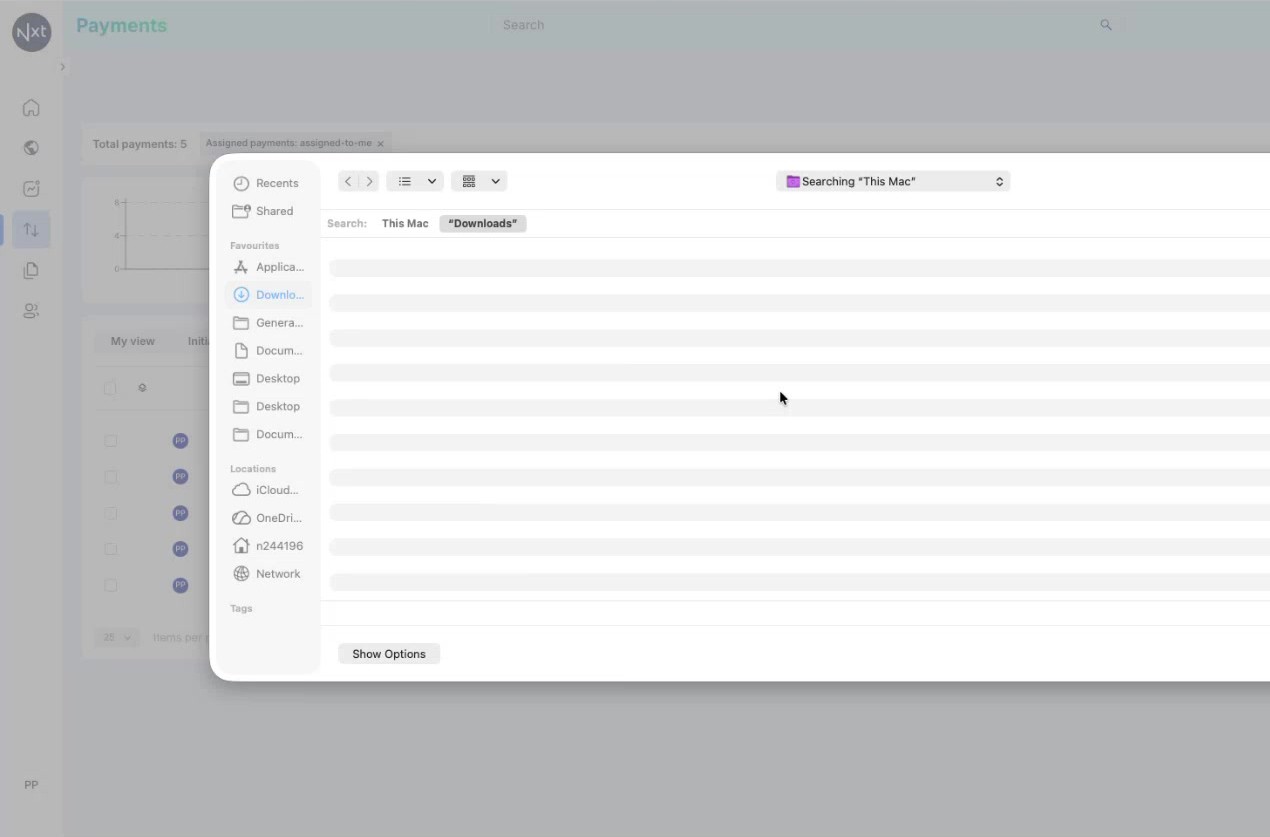Open Home icon in Payments sidebar
The width and height of the screenshot is (1270, 837).
click(31, 107)
